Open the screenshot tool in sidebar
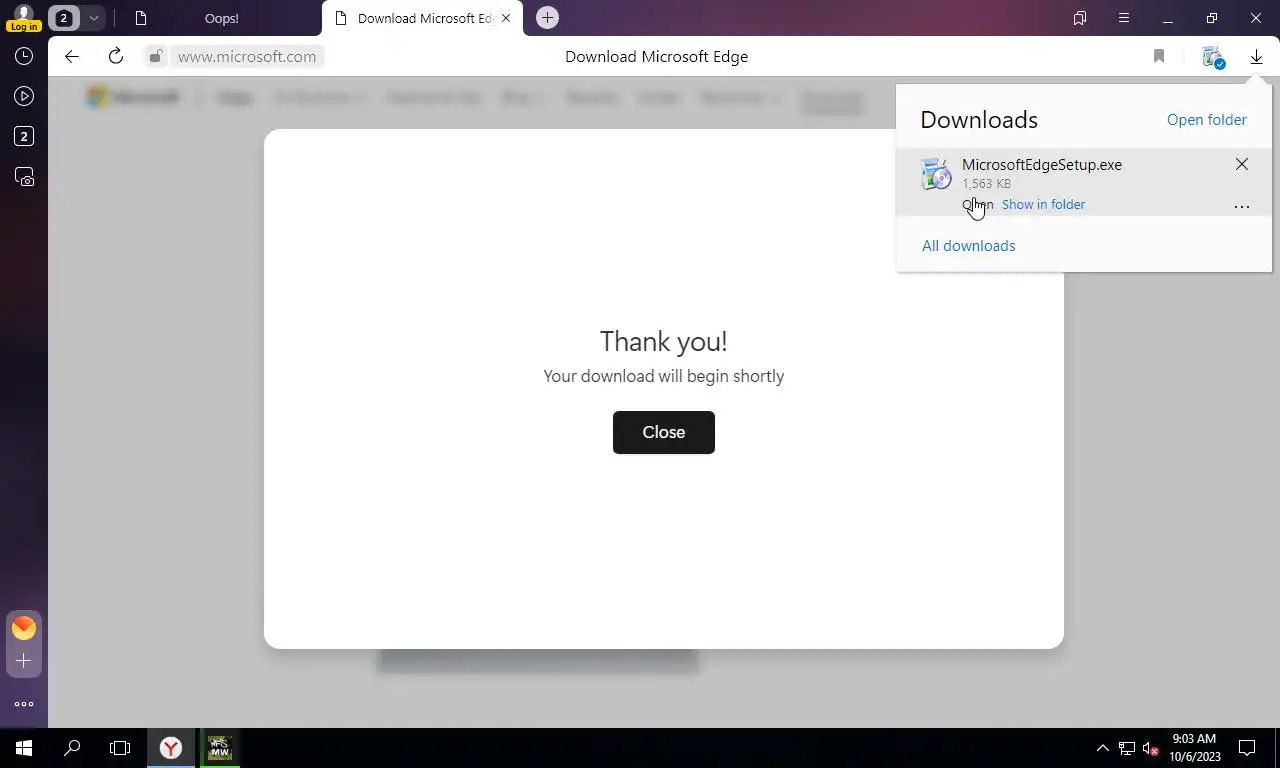1280x768 pixels. click(24, 177)
